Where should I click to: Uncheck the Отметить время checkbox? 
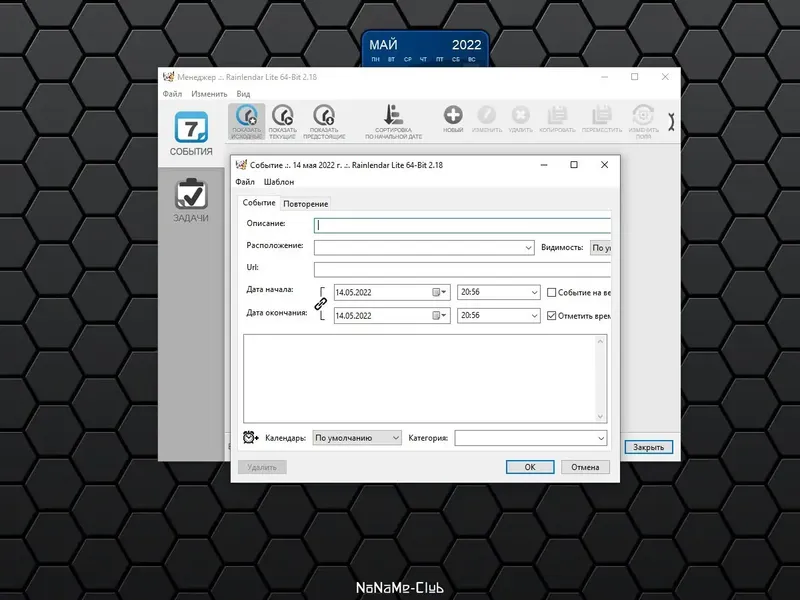coord(551,316)
